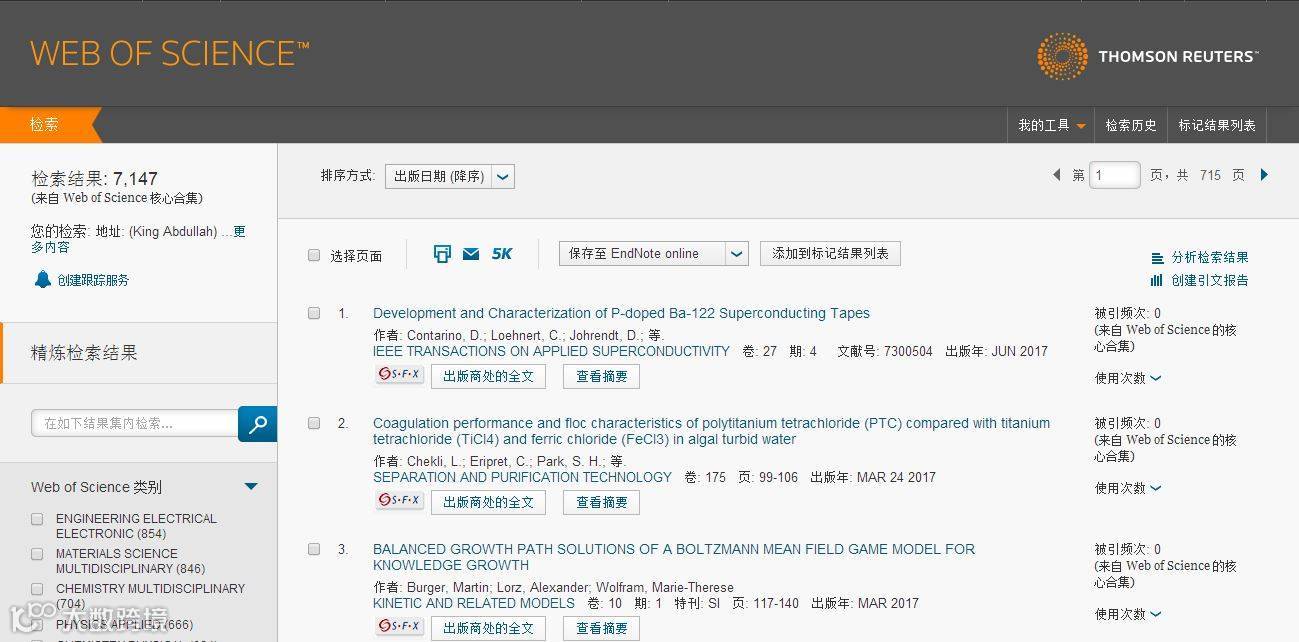Viewport: 1299px width, 642px height.
Task: Select checkbox for result 1
Action: click(314, 313)
